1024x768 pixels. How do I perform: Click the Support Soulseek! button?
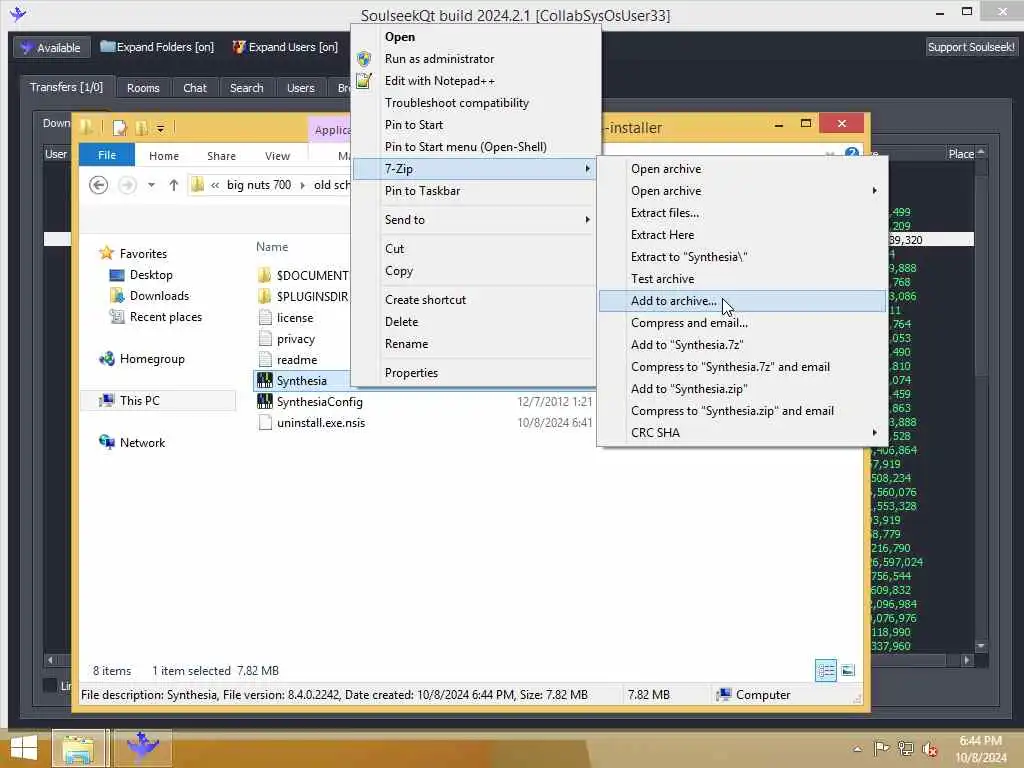tap(970, 47)
